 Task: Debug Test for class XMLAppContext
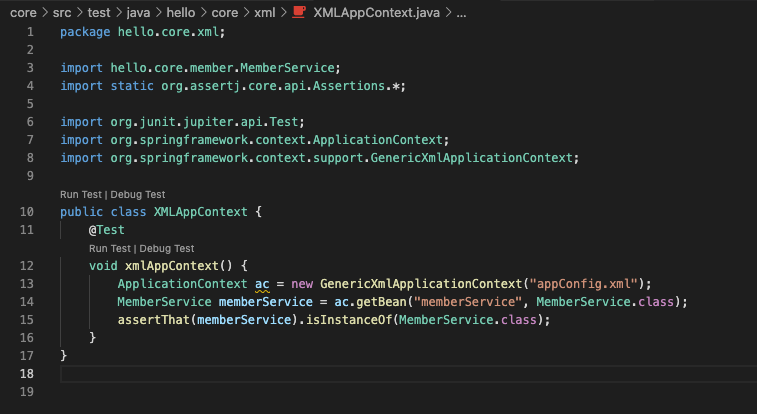(138, 194)
